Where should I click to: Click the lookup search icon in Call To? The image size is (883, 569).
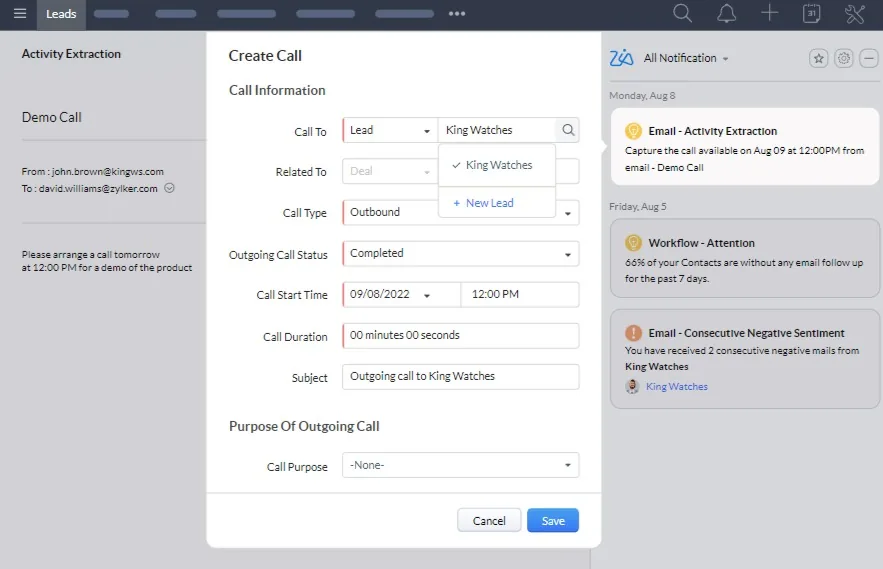coord(568,130)
